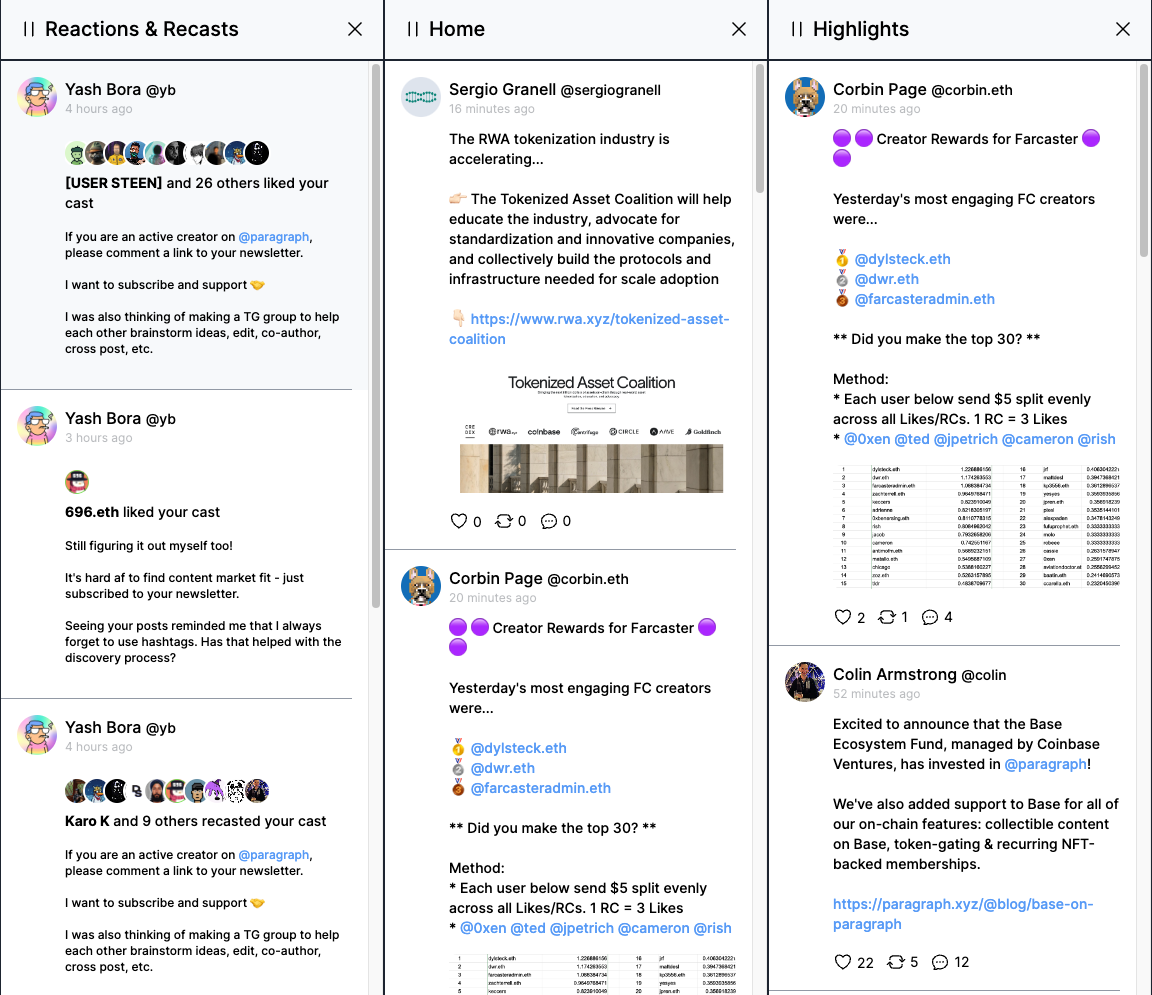Click '3 hours ago' timestamp
The image size is (1152, 995).
[x=98, y=438]
